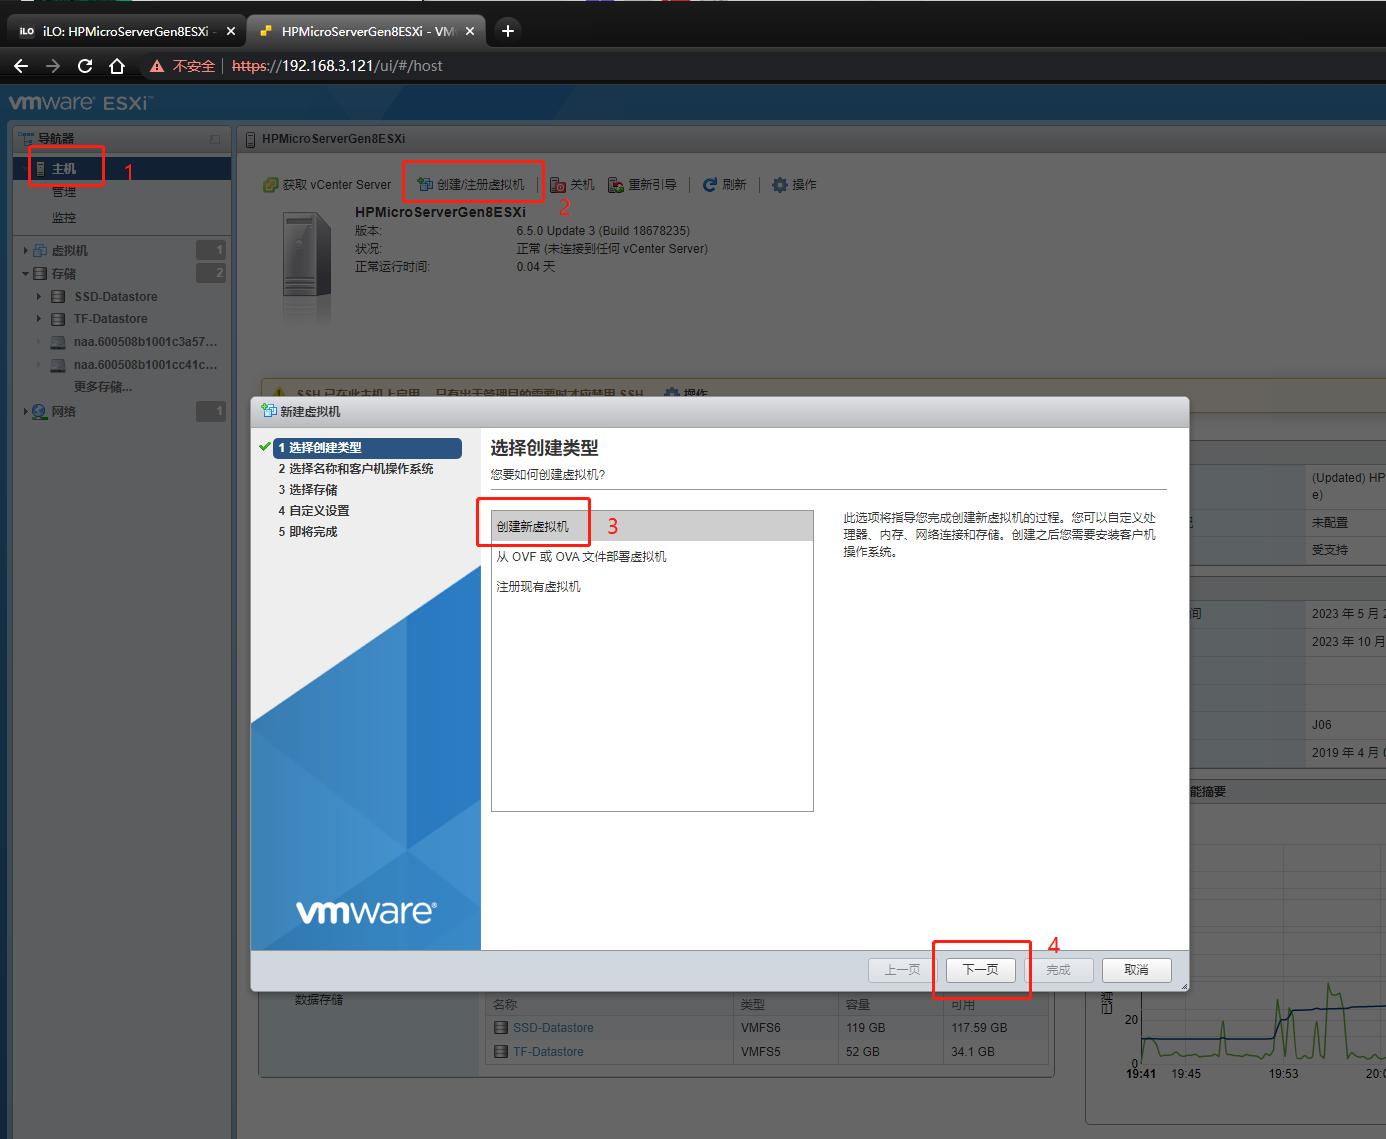1386x1139 pixels.
Task: Open the SSD-Datastore link in datastore table
Action: 553,1028
